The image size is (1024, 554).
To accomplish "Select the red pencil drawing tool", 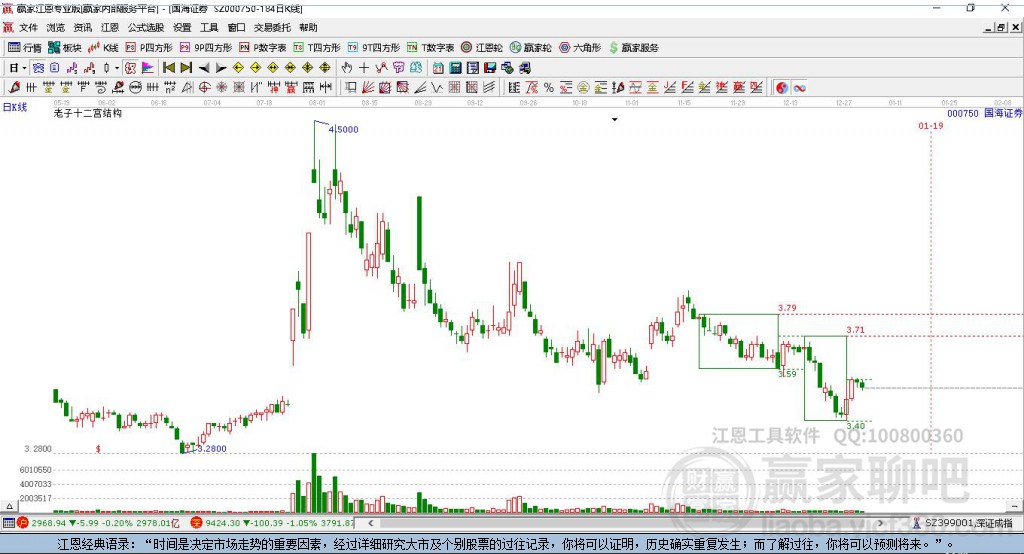I will pos(14,87).
